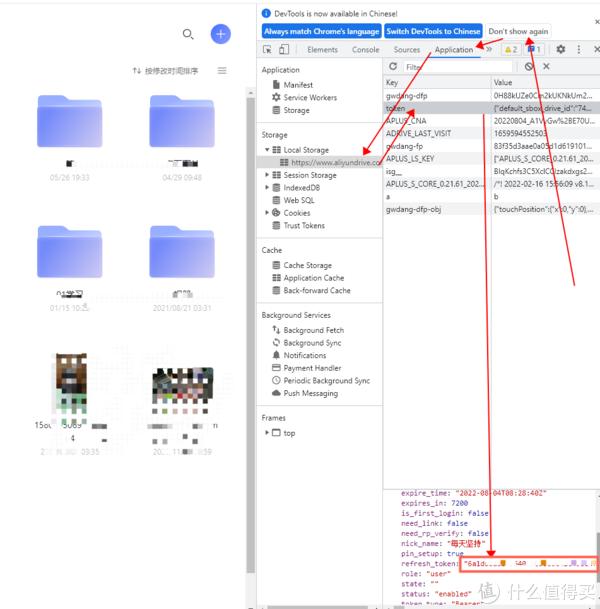The width and height of the screenshot is (600, 609).
Task: Clear all storage entries icon
Action: coord(529,66)
